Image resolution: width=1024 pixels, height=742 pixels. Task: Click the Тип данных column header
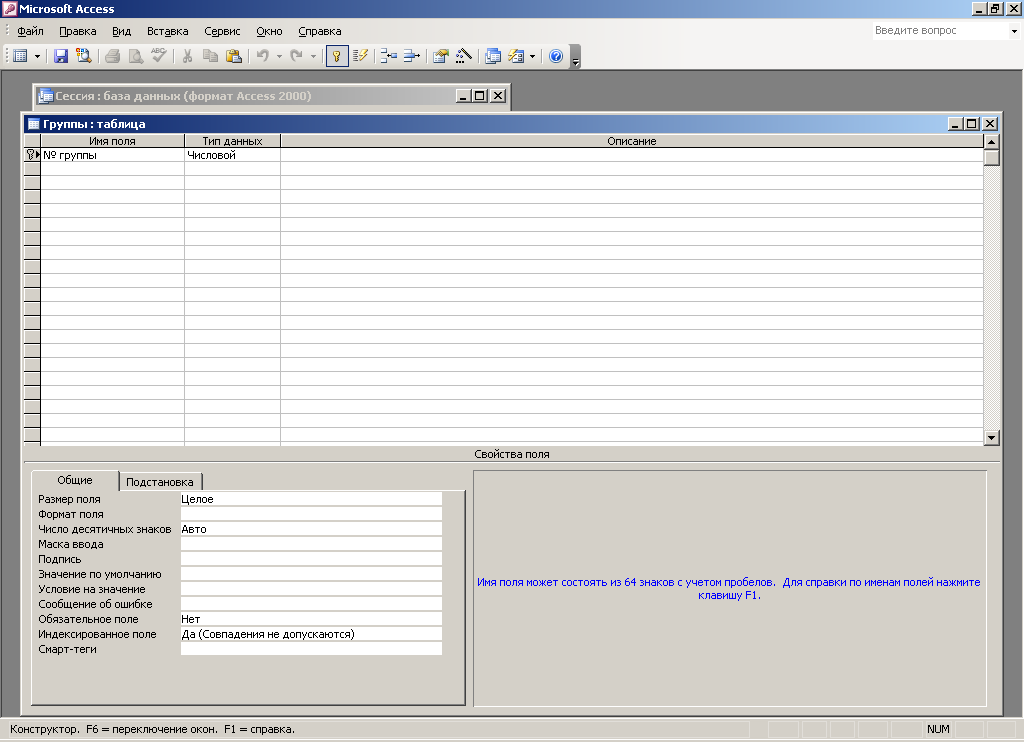[232, 141]
